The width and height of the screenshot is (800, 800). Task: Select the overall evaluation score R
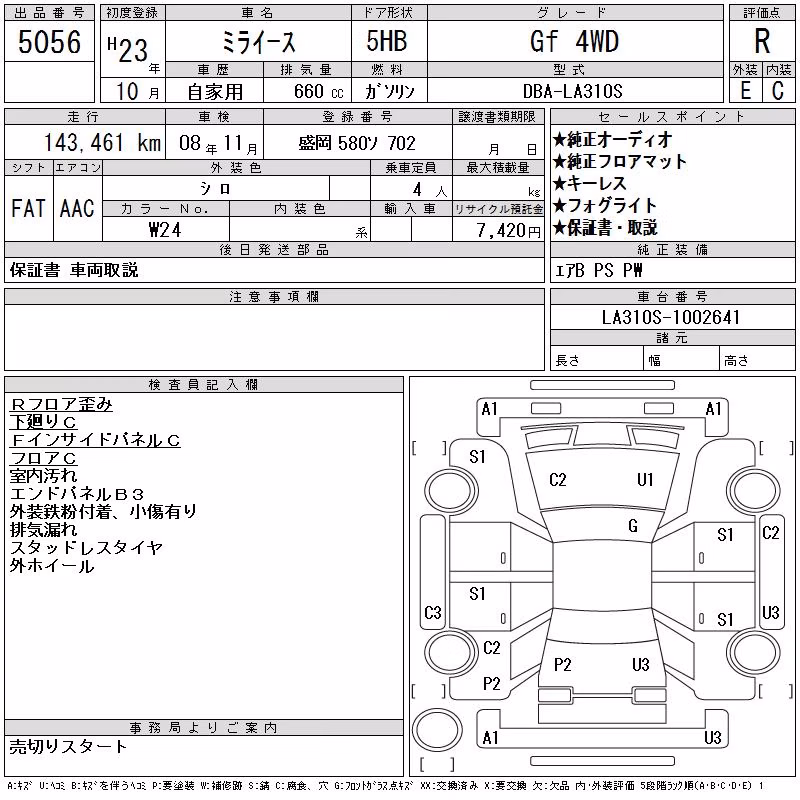762,41
